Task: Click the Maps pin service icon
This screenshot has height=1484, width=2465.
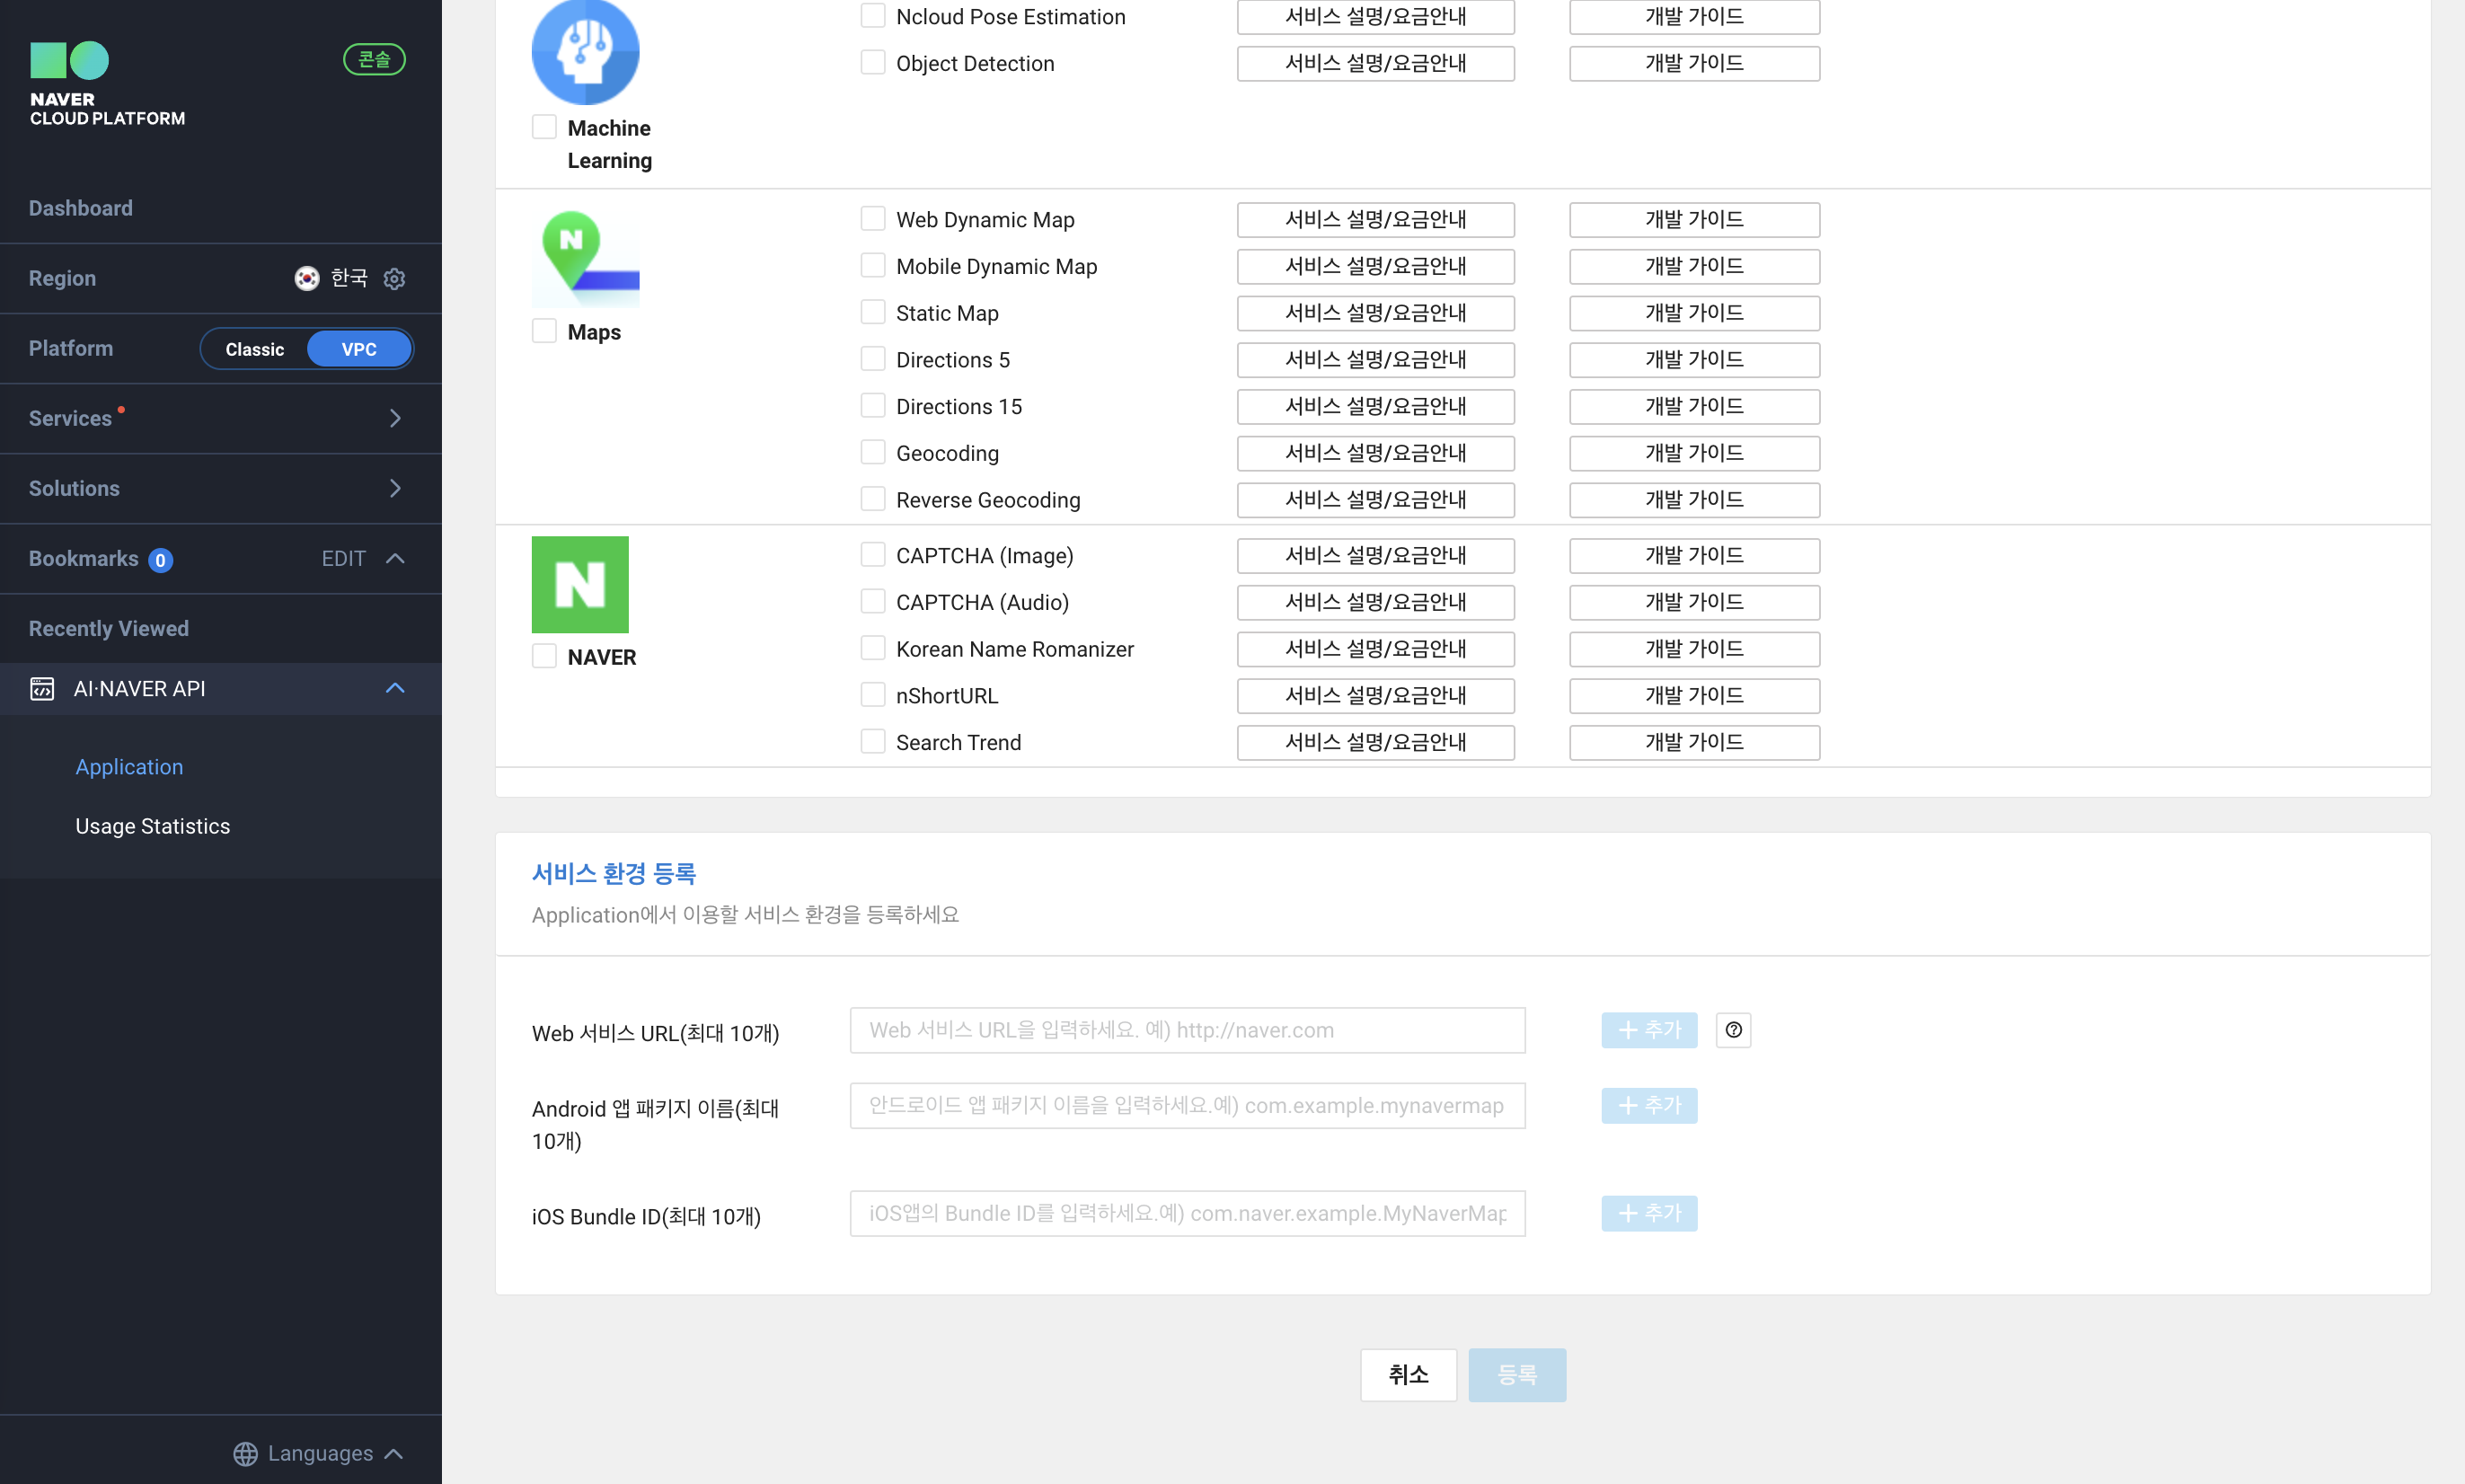Action: coord(585,258)
